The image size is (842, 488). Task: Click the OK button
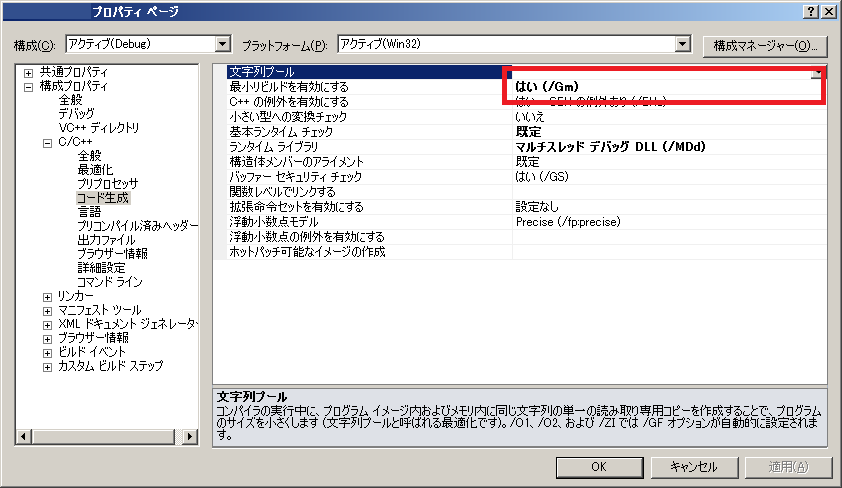tap(599, 467)
